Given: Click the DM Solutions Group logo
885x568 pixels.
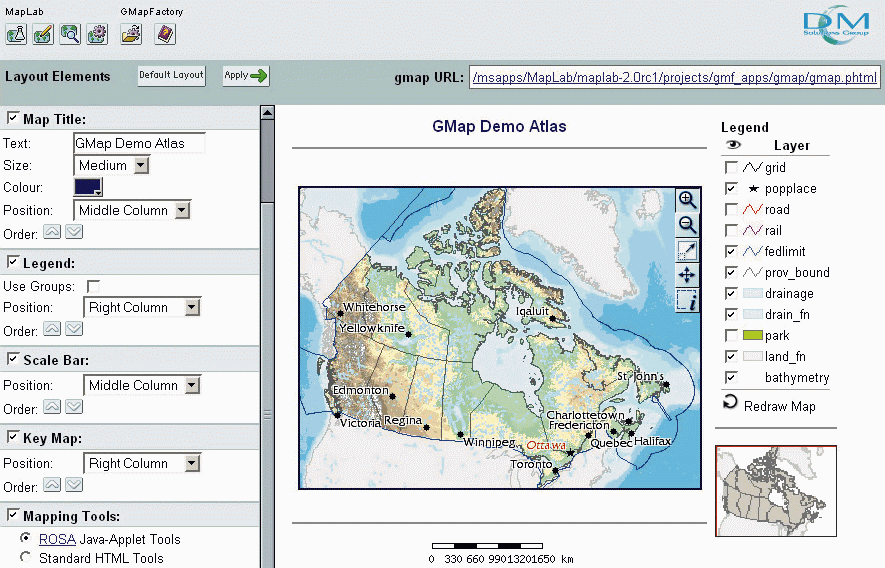Looking at the screenshot, I should pos(836,24).
